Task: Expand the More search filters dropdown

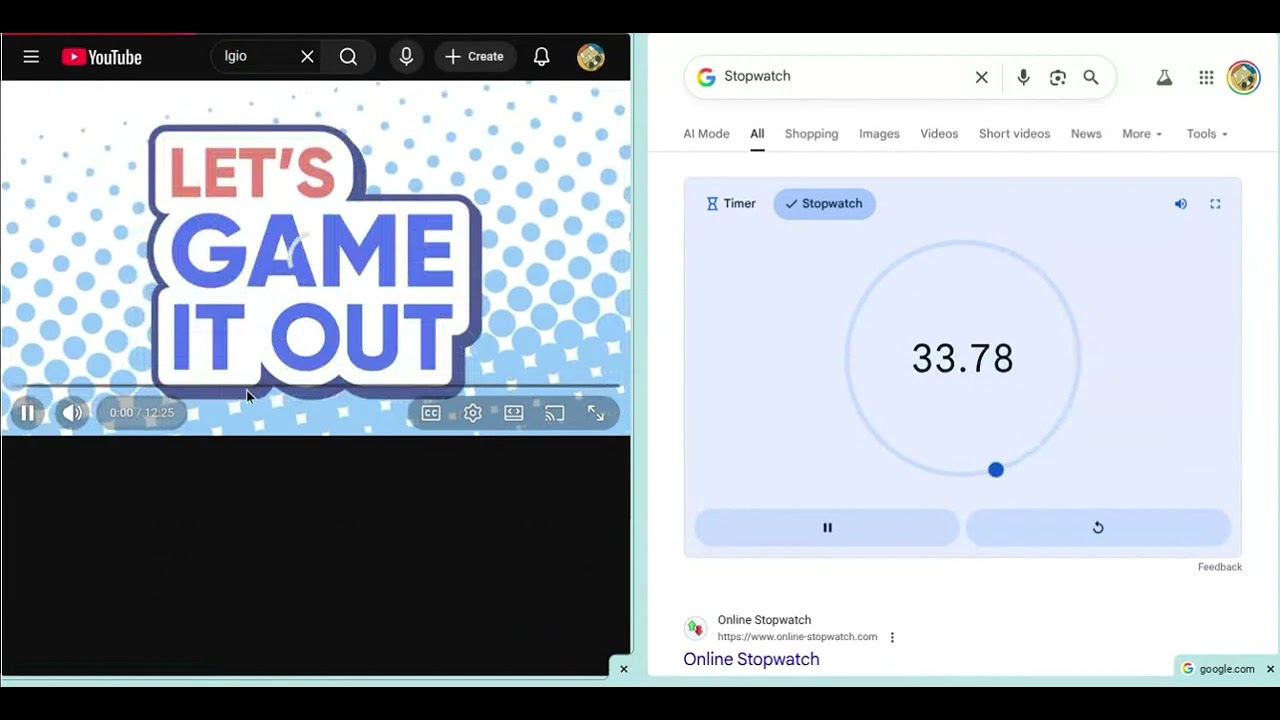Action: 1142,134
